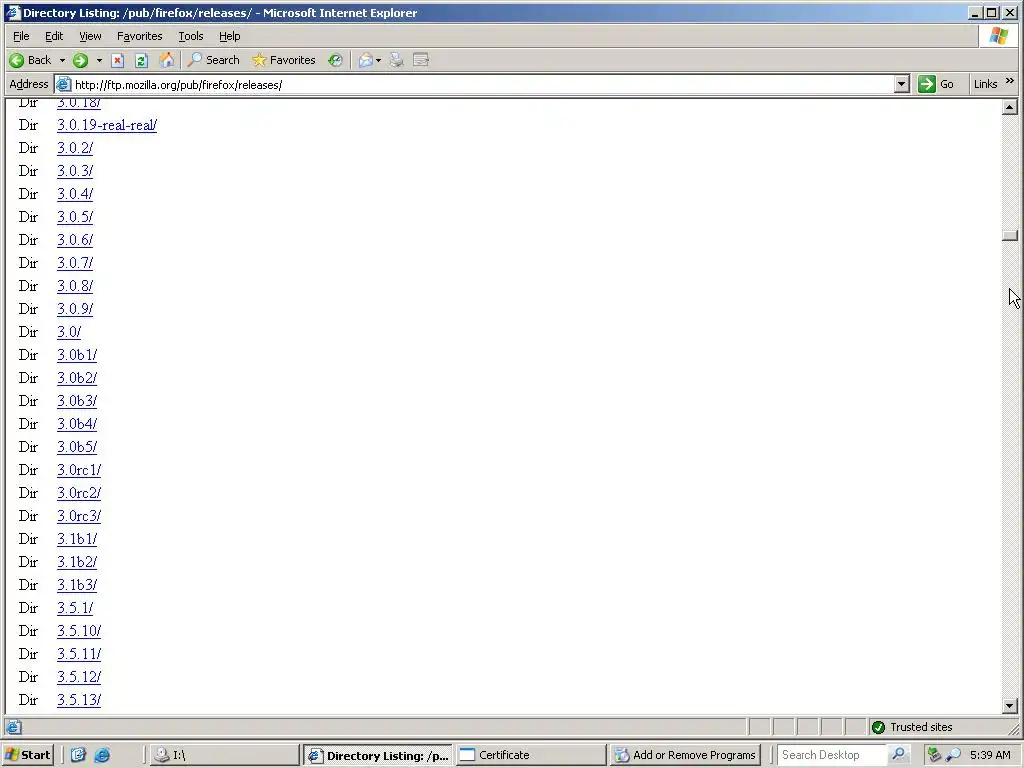Open the 3.1b3/ directory link
The width and height of the screenshot is (1024, 768).
click(77, 585)
